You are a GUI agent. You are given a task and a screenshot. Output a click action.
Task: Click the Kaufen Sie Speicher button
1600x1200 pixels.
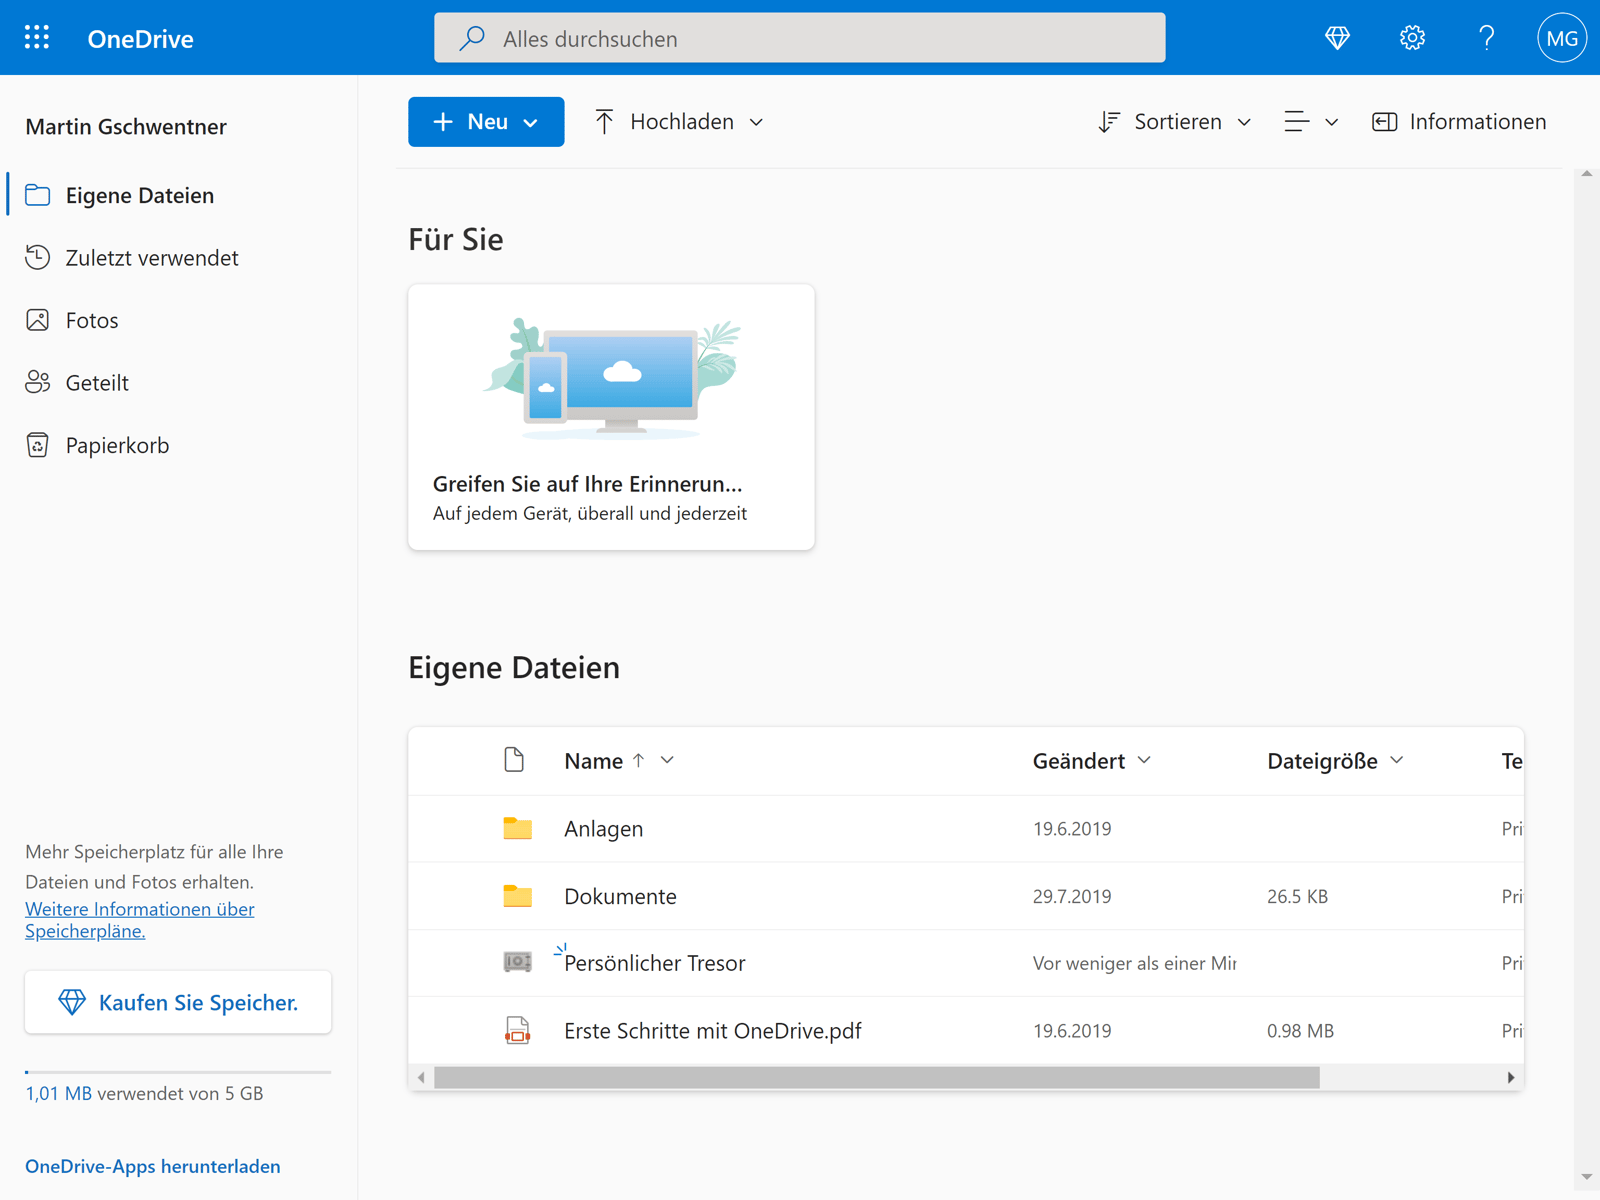(x=177, y=1002)
